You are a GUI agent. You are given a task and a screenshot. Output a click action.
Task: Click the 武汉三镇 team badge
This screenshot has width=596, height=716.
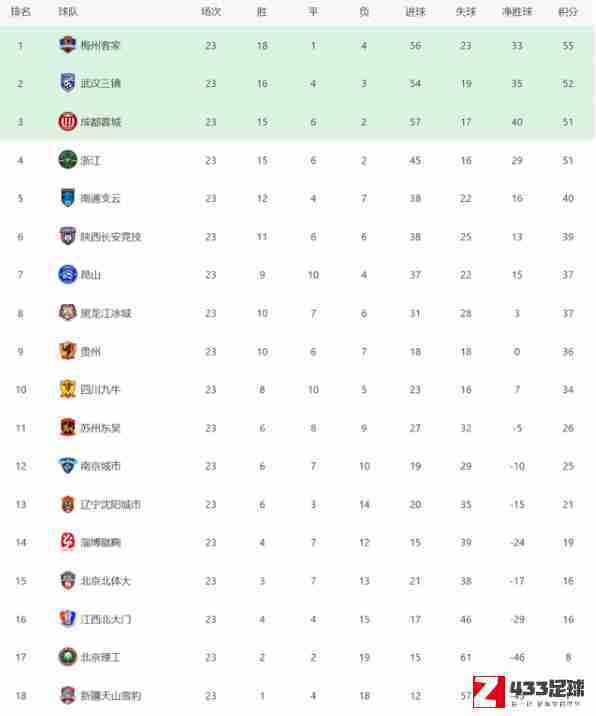68,83
